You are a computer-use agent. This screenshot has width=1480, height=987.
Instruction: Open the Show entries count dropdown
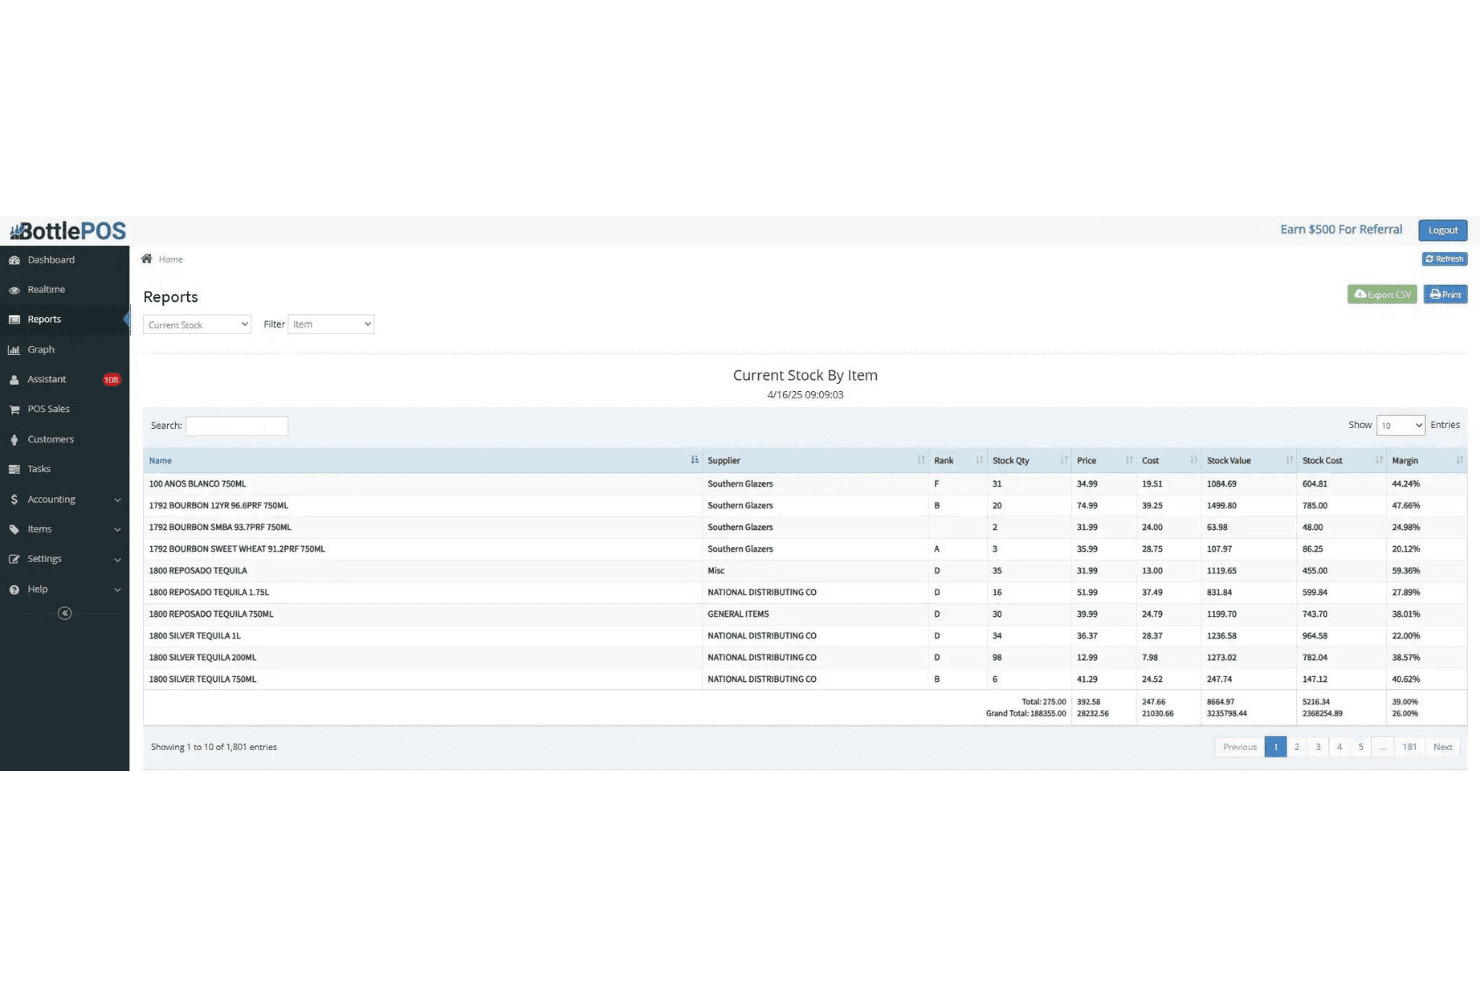pyautogui.click(x=1400, y=425)
